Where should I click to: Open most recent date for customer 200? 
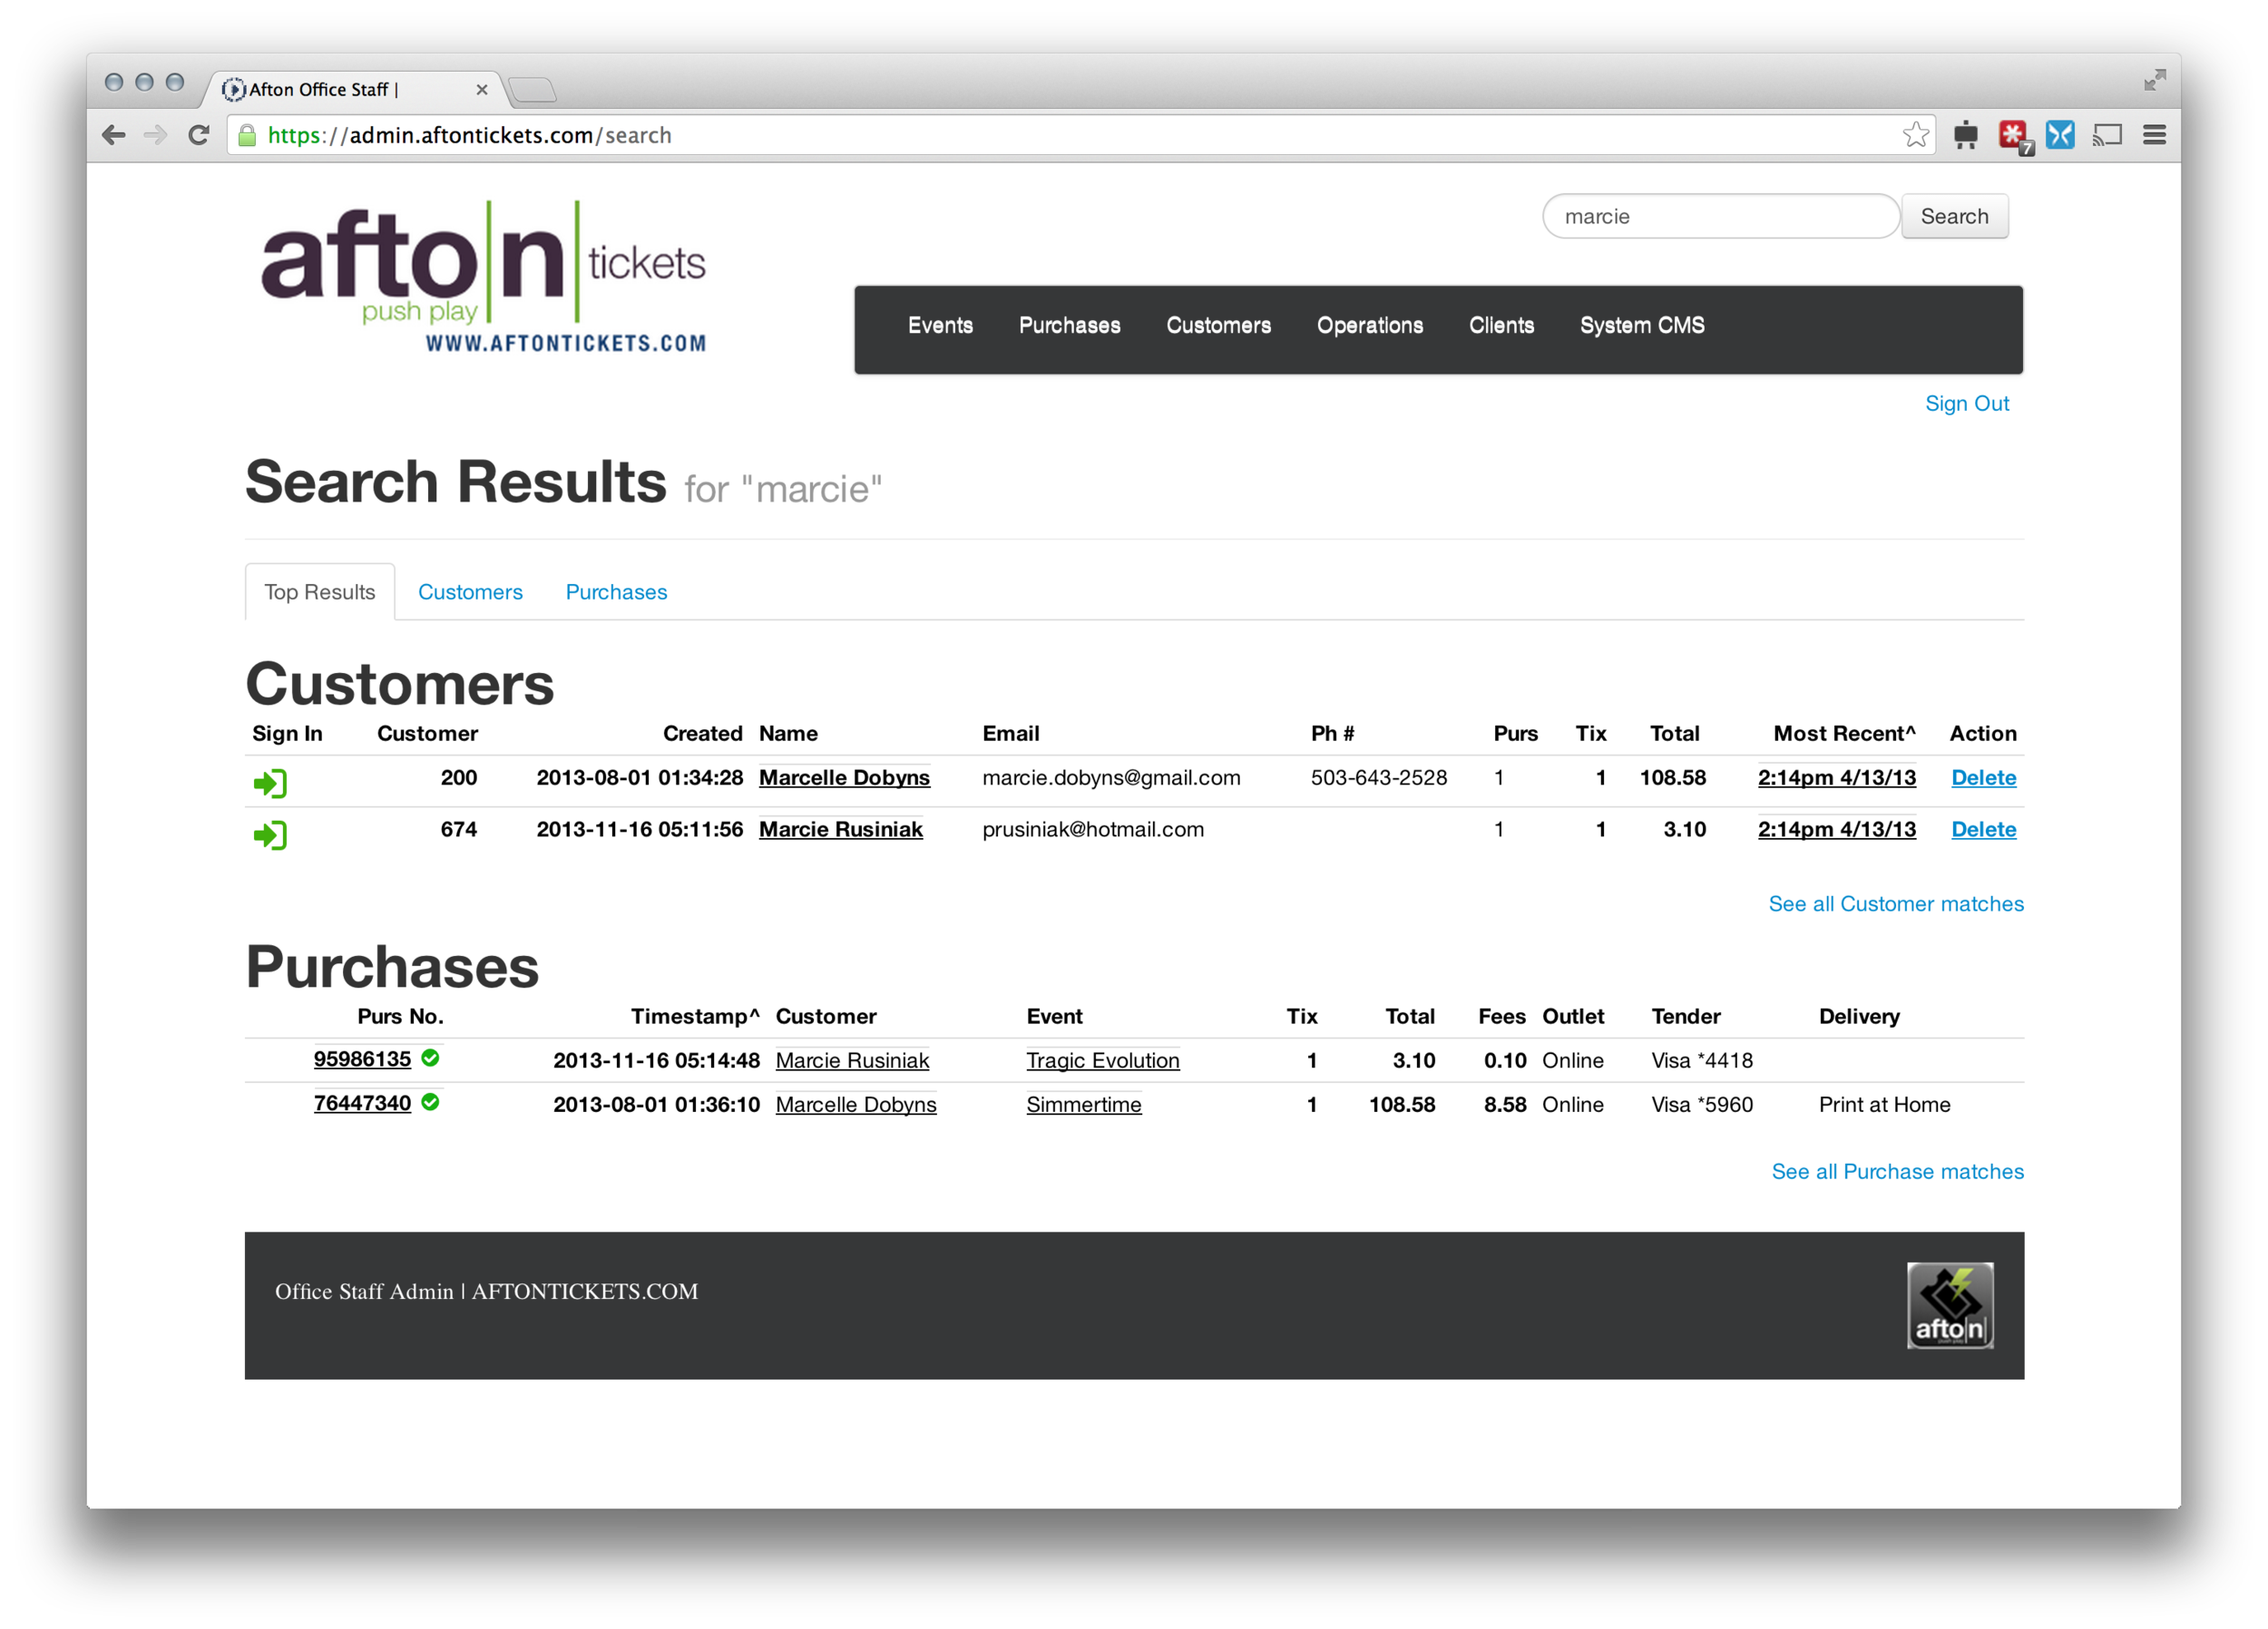pos(1836,778)
